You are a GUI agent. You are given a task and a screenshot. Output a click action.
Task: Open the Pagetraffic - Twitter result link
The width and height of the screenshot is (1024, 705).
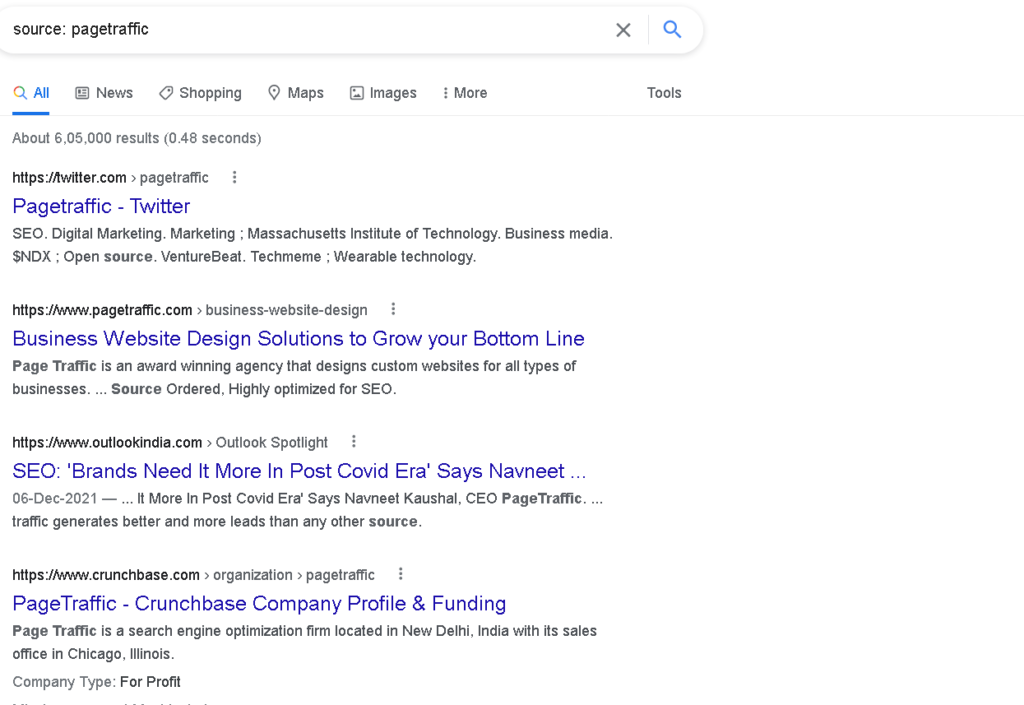coord(101,206)
